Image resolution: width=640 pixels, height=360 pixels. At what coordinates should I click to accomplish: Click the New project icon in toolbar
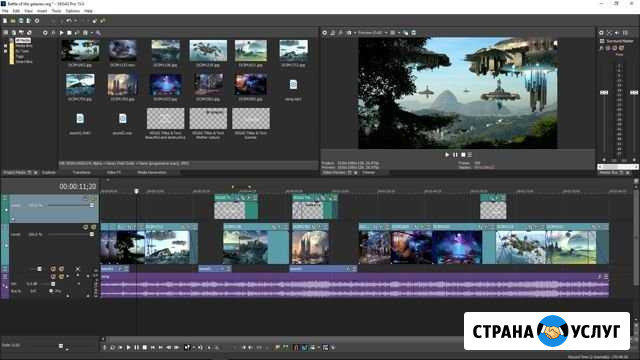click(5, 21)
